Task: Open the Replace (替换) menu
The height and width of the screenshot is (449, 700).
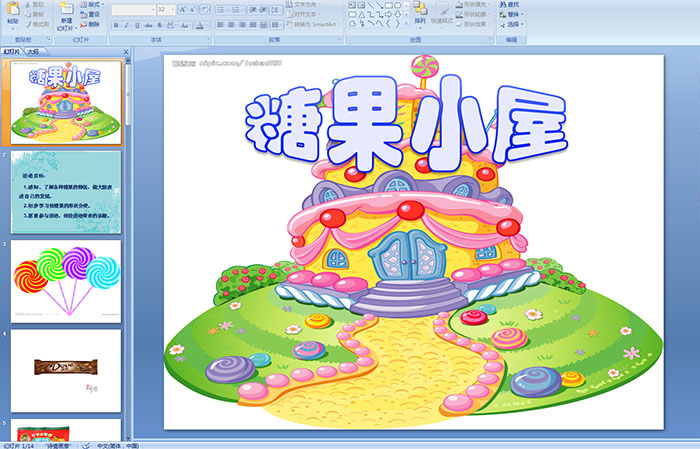Action: (x=512, y=14)
